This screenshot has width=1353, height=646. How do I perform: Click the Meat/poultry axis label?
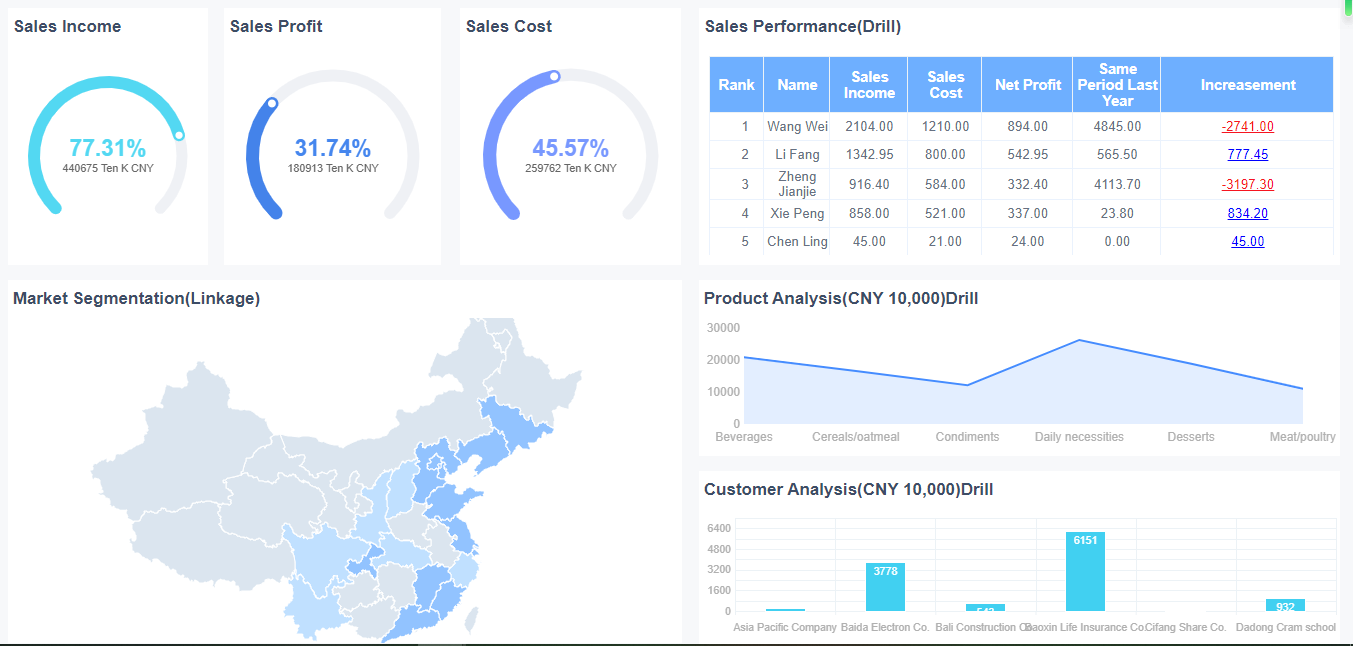pyautogui.click(x=1302, y=437)
